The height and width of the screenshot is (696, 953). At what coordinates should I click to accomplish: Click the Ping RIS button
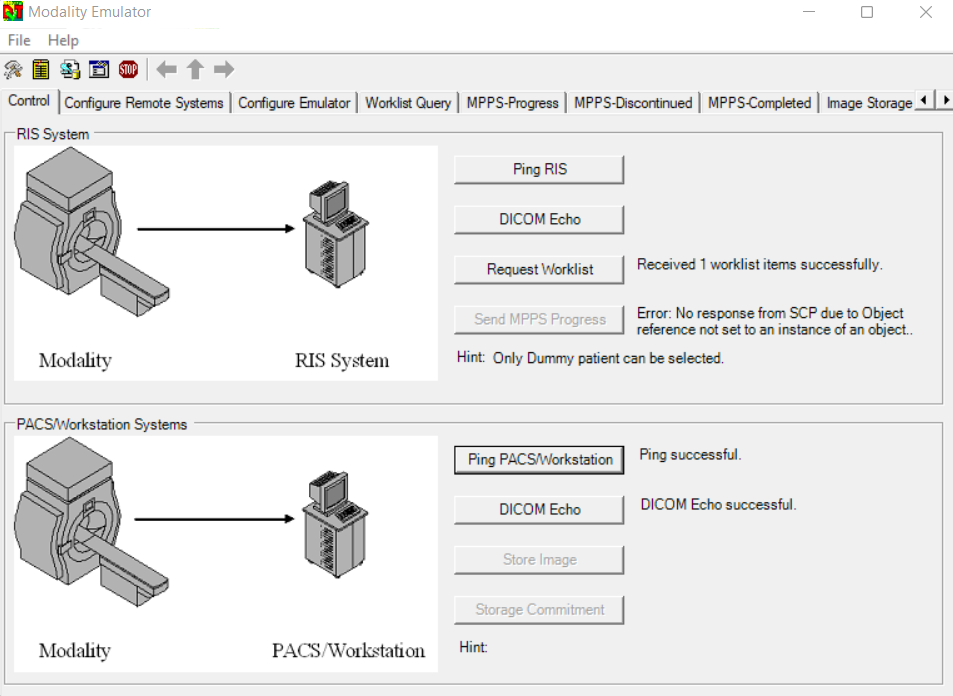pos(538,169)
